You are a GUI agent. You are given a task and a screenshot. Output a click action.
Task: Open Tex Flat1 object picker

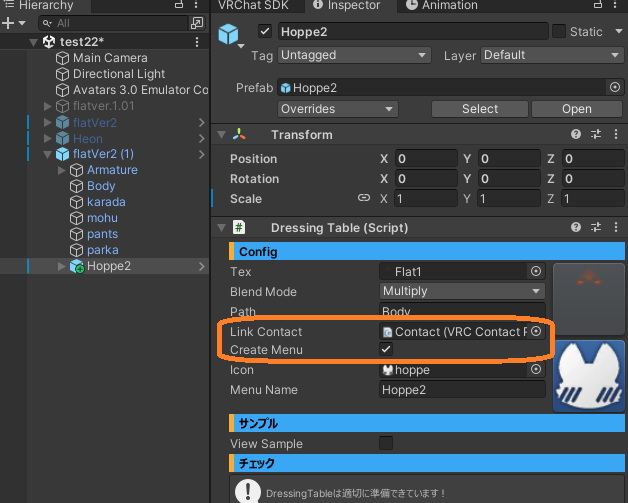[536, 271]
